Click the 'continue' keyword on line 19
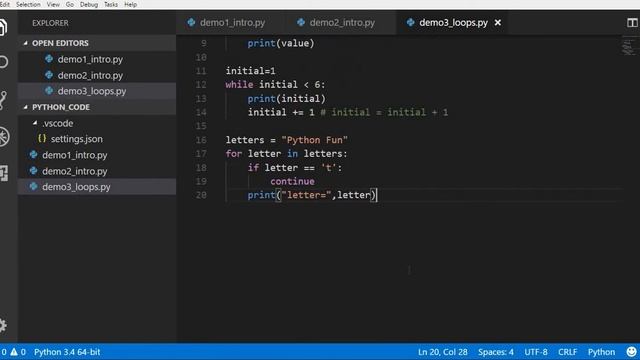The height and width of the screenshot is (360, 640). pos(292,181)
